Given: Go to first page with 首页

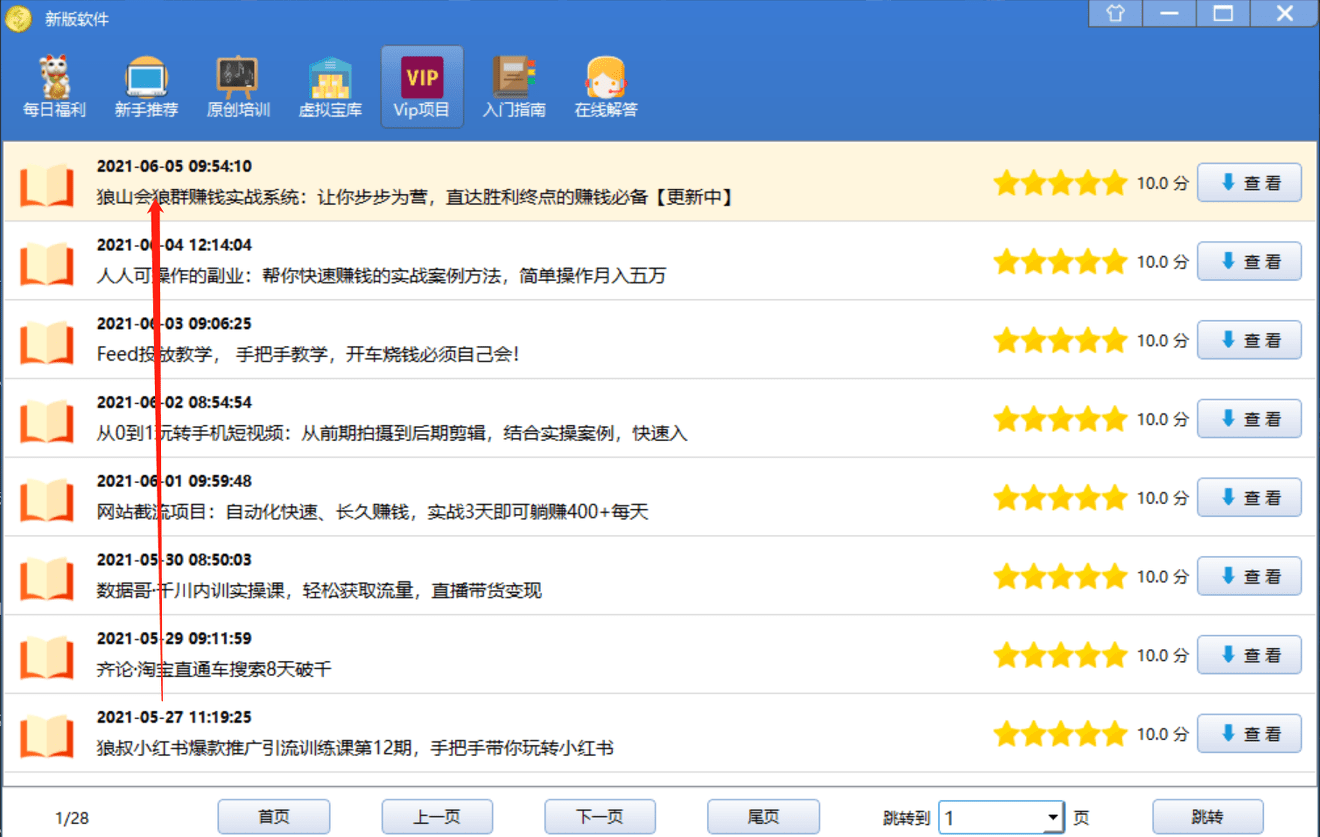Looking at the screenshot, I should pos(273,817).
